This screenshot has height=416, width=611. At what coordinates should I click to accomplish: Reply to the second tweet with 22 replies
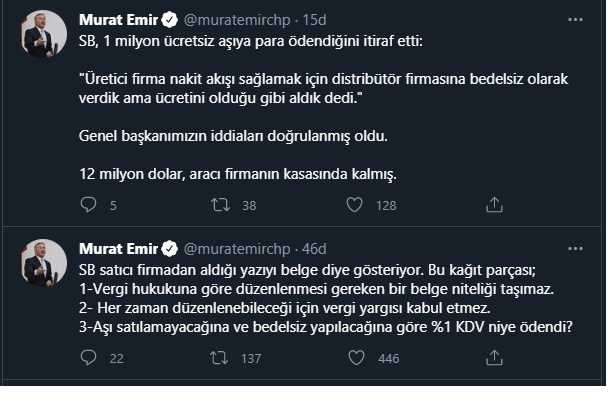click(87, 358)
